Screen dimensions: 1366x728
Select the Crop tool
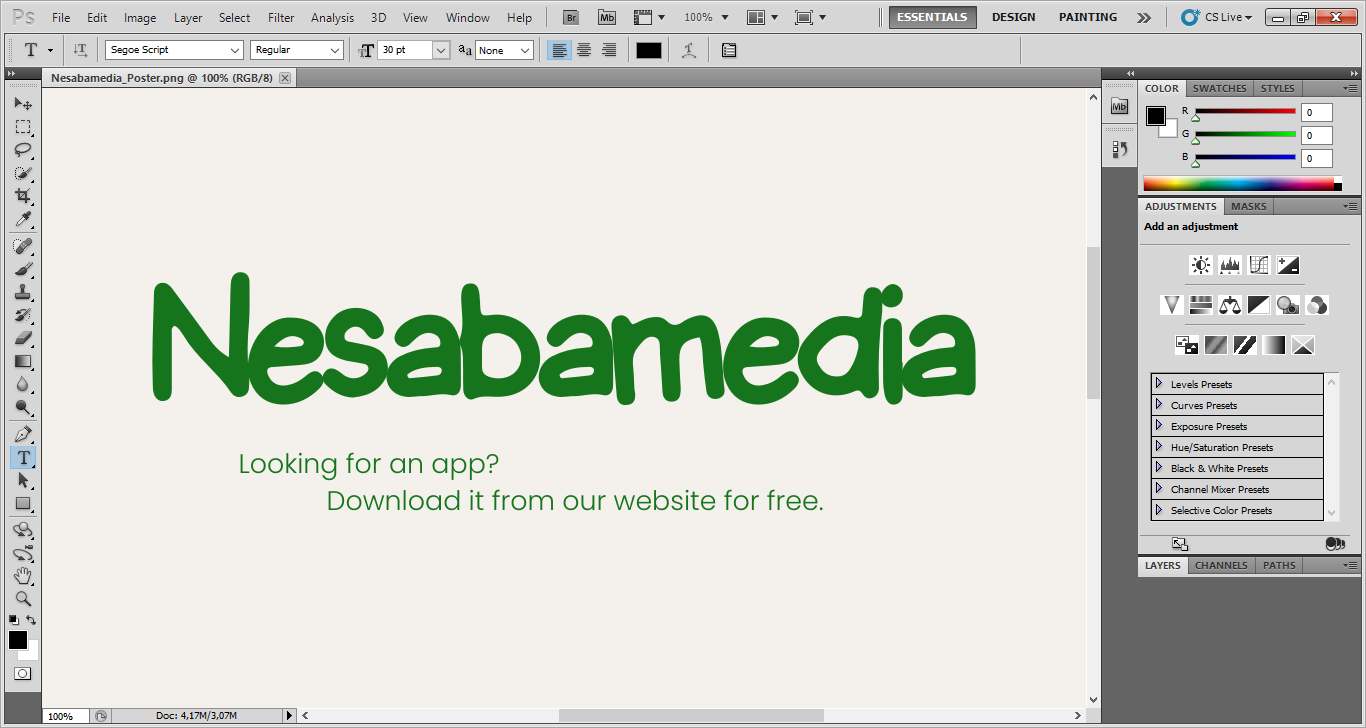click(x=22, y=196)
